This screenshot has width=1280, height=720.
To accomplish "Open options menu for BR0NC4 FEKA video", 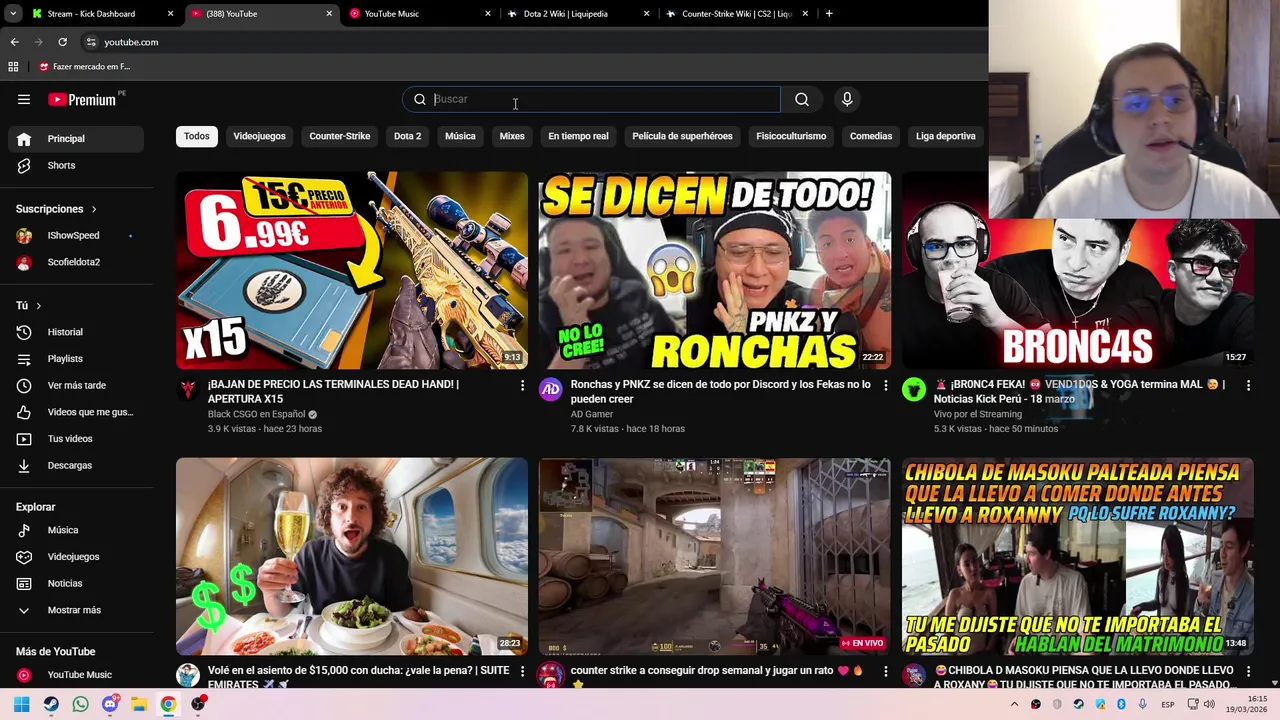I will (x=1248, y=385).
